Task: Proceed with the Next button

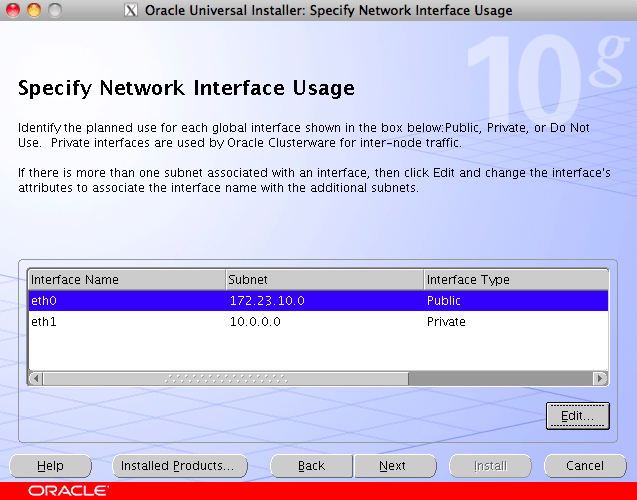Action: click(x=392, y=466)
